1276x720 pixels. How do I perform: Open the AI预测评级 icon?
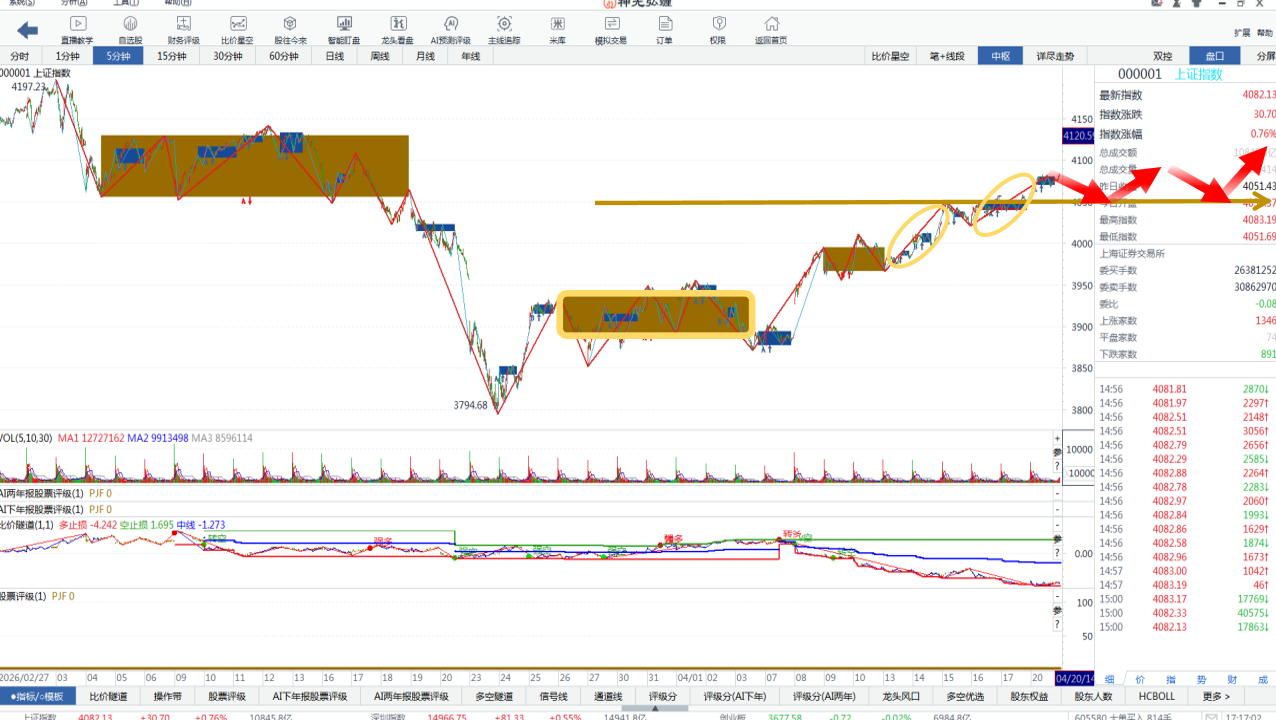450,29
